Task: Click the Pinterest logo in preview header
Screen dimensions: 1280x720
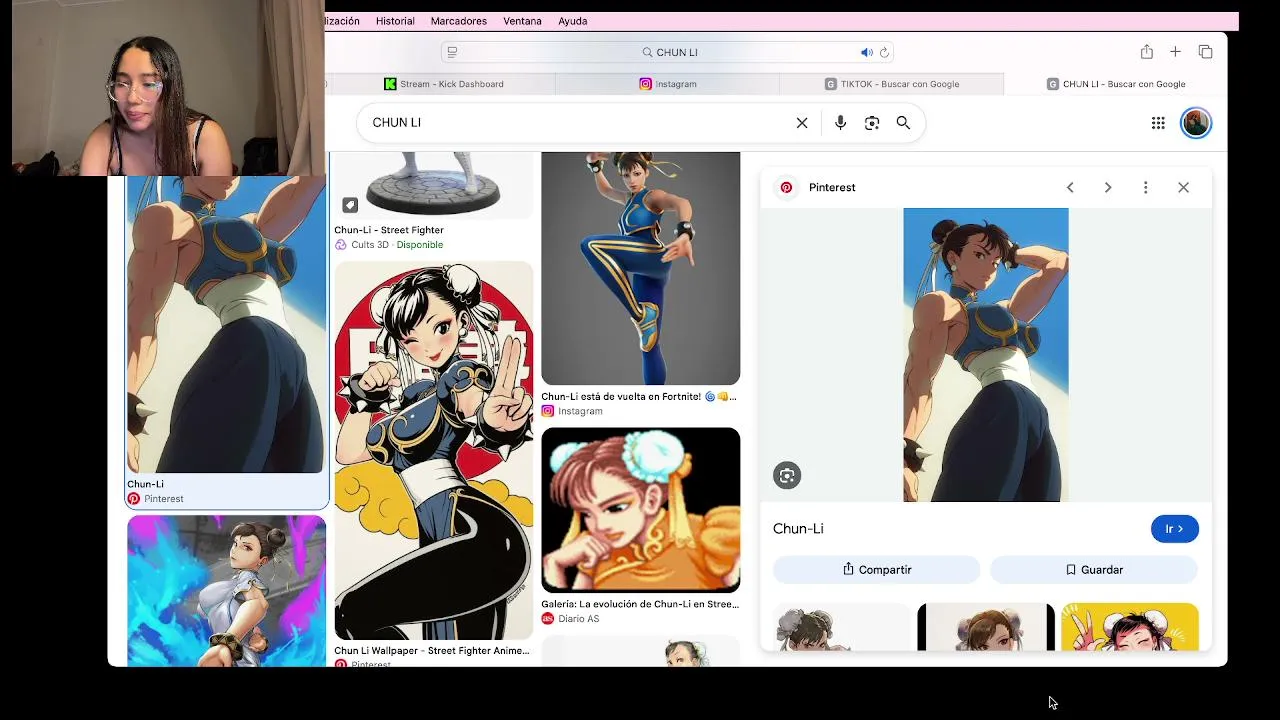Action: [x=787, y=187]
